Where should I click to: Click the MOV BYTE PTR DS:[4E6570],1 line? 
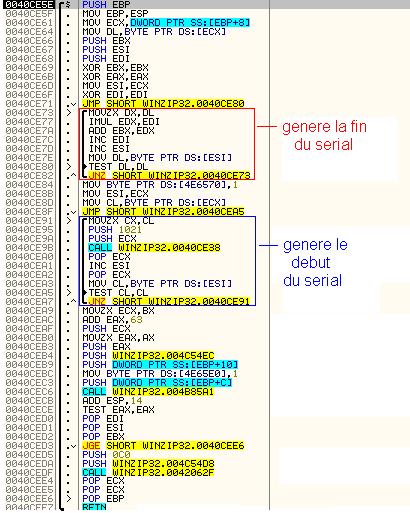point(160,185)
